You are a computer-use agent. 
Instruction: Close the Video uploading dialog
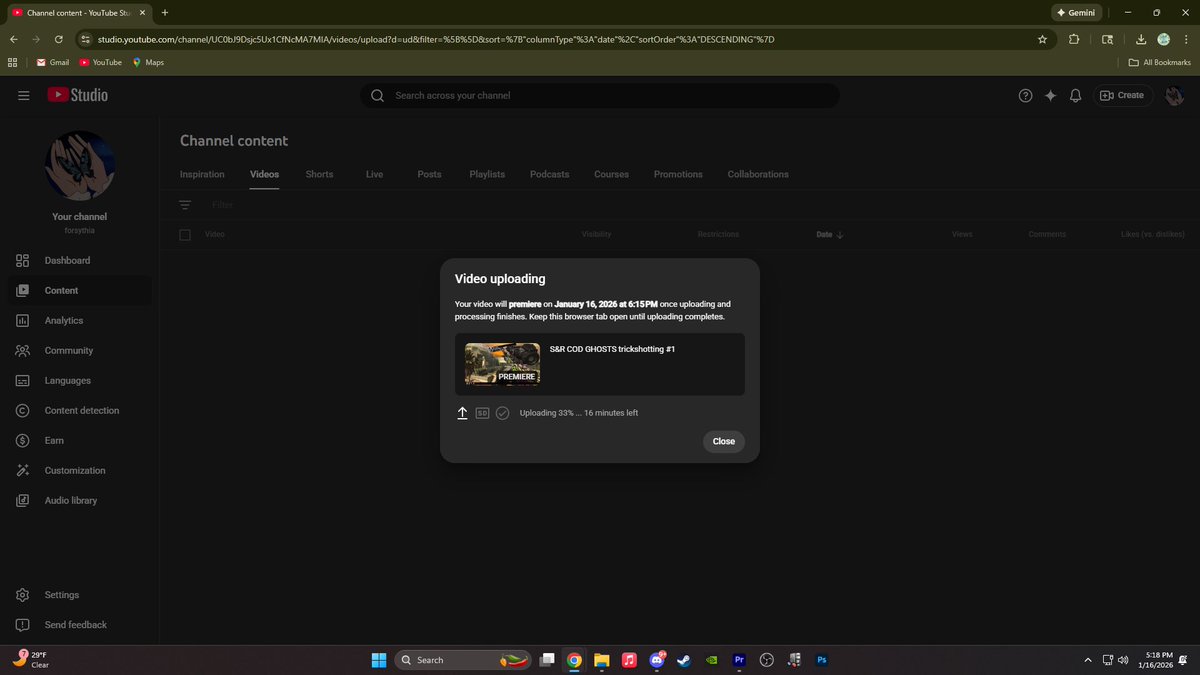pyautogui.click(x=723, y=441)
